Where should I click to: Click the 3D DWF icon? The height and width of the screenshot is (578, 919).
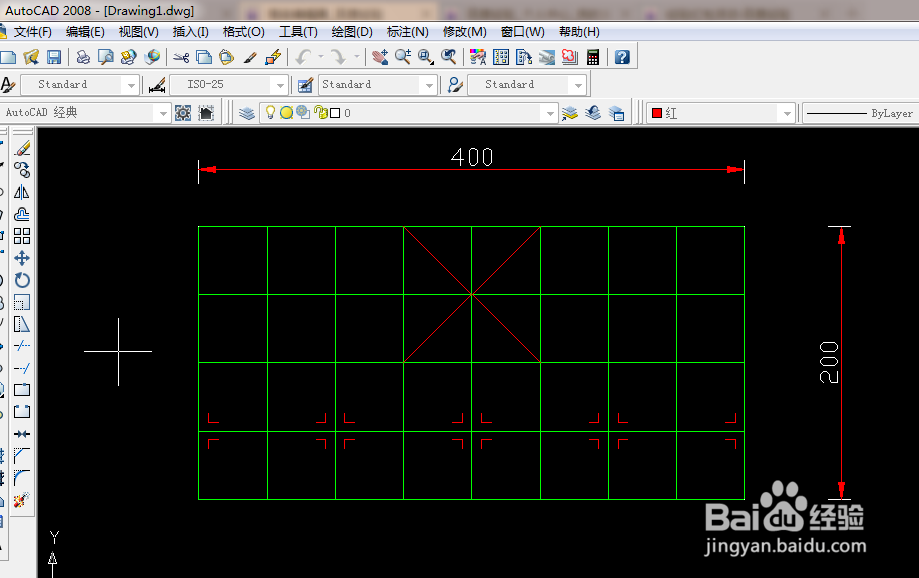point(152,57)
